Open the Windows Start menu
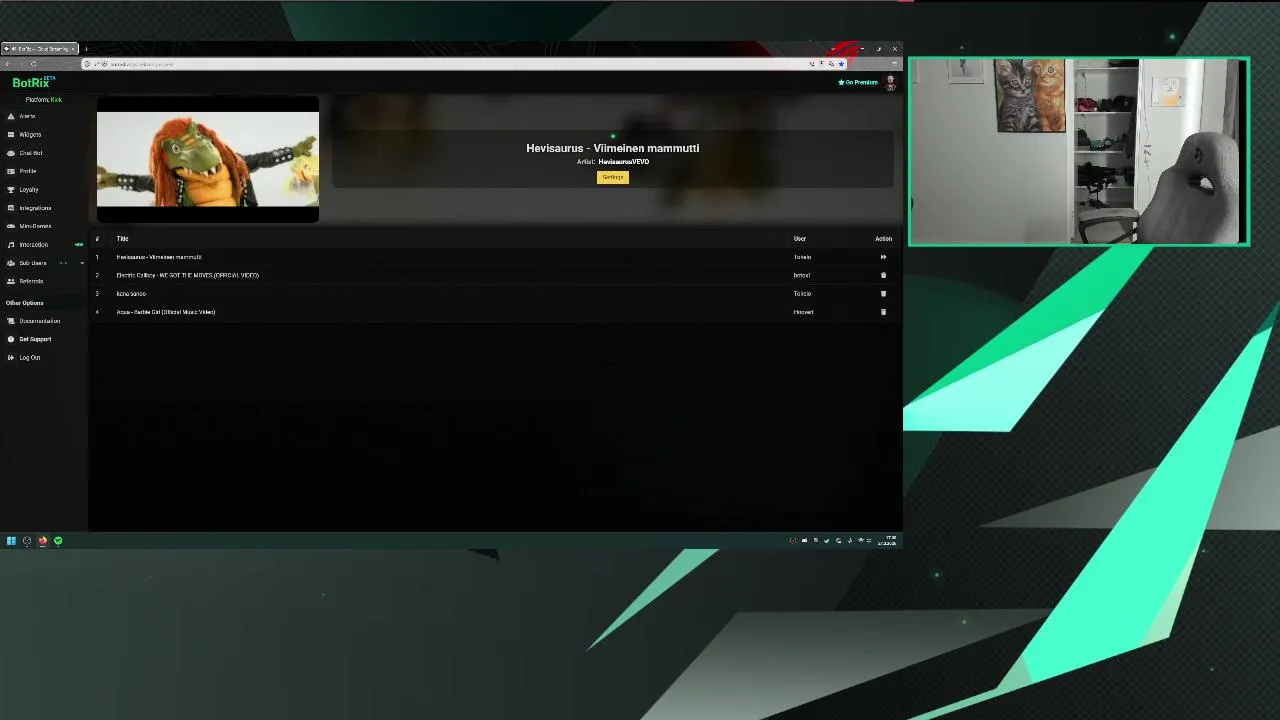1280x720 pixels. 11,541
